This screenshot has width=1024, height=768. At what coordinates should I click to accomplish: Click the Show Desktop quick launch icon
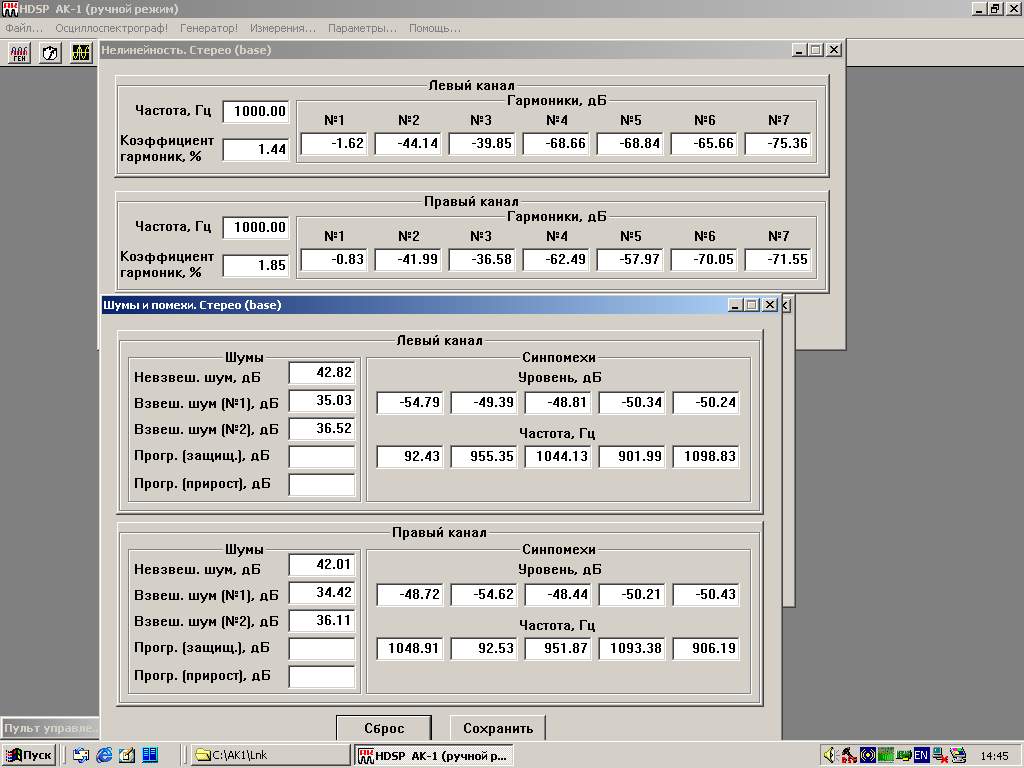(127, 755)
